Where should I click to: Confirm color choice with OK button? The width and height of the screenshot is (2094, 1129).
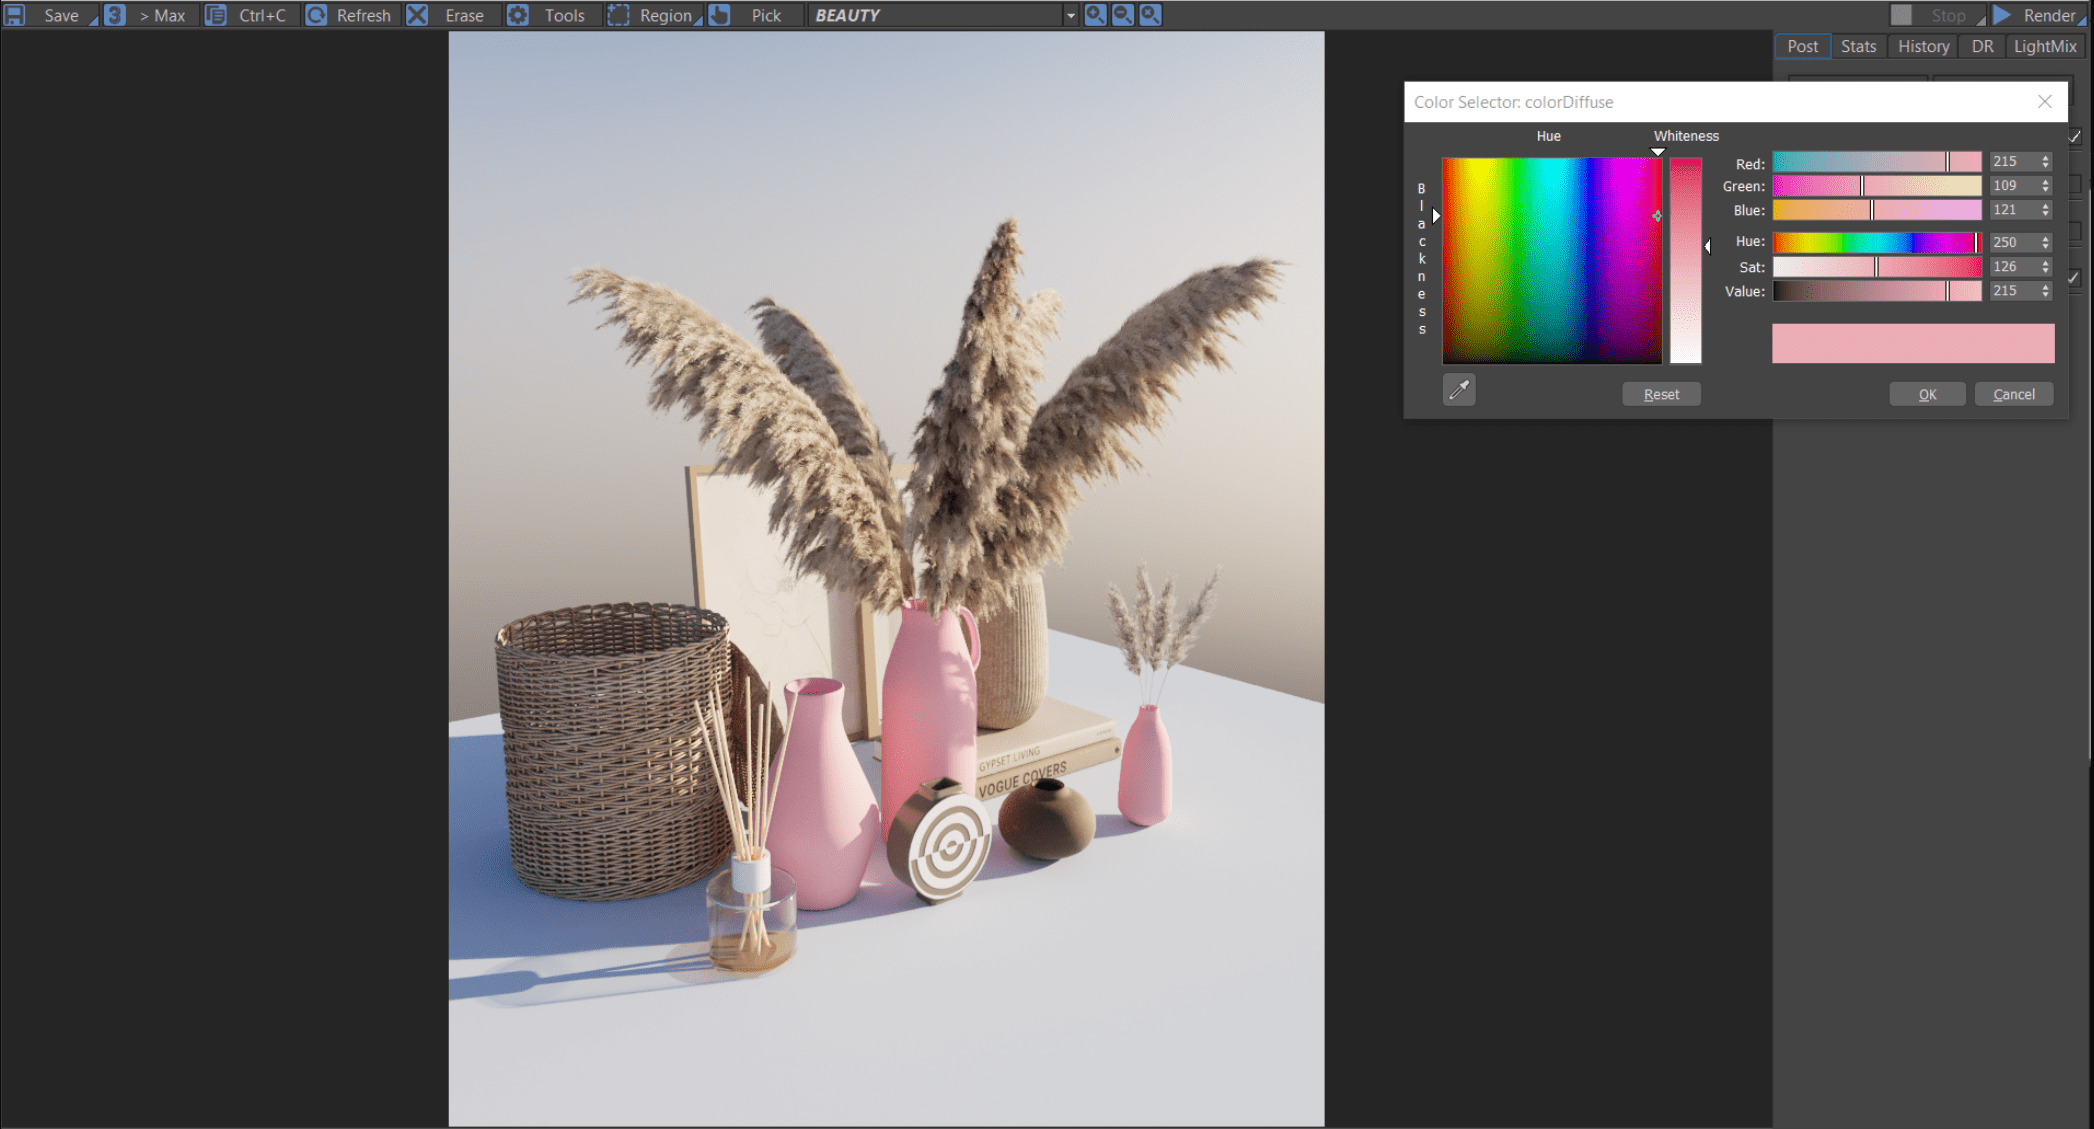[1926, 393]
